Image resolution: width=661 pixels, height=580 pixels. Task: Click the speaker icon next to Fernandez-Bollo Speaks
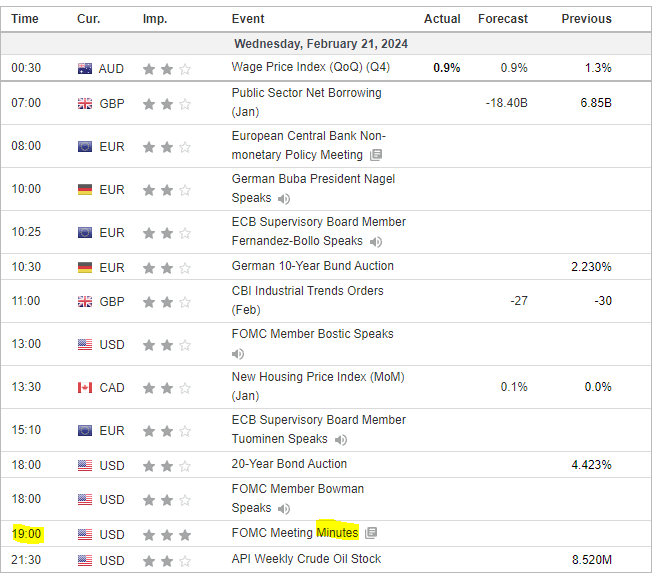coord(376,242)
